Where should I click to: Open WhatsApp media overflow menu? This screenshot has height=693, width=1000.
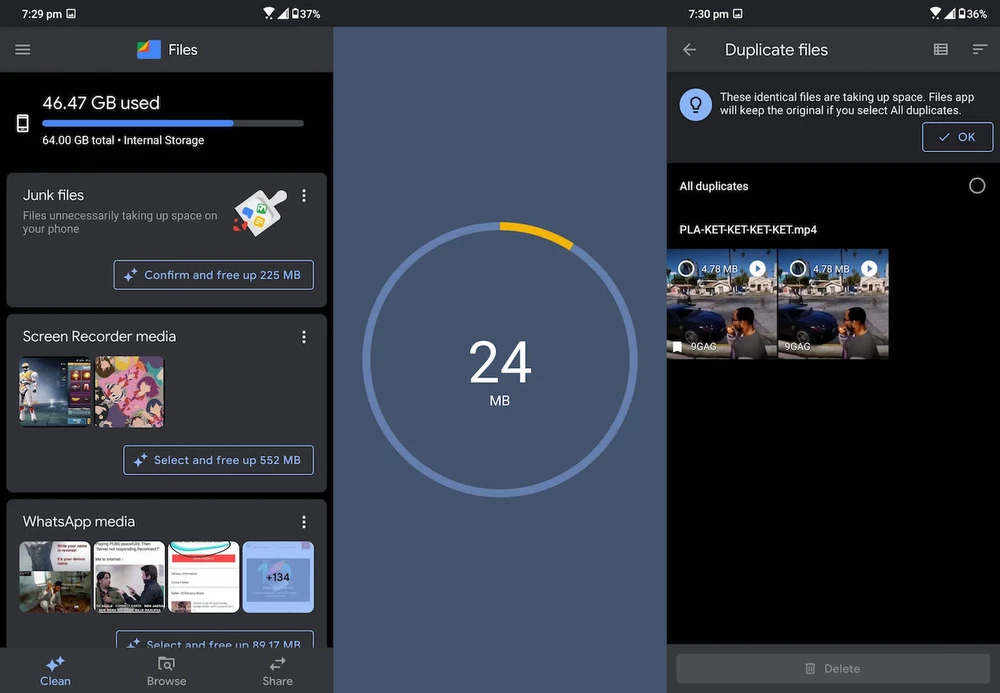tap(304, 522)
